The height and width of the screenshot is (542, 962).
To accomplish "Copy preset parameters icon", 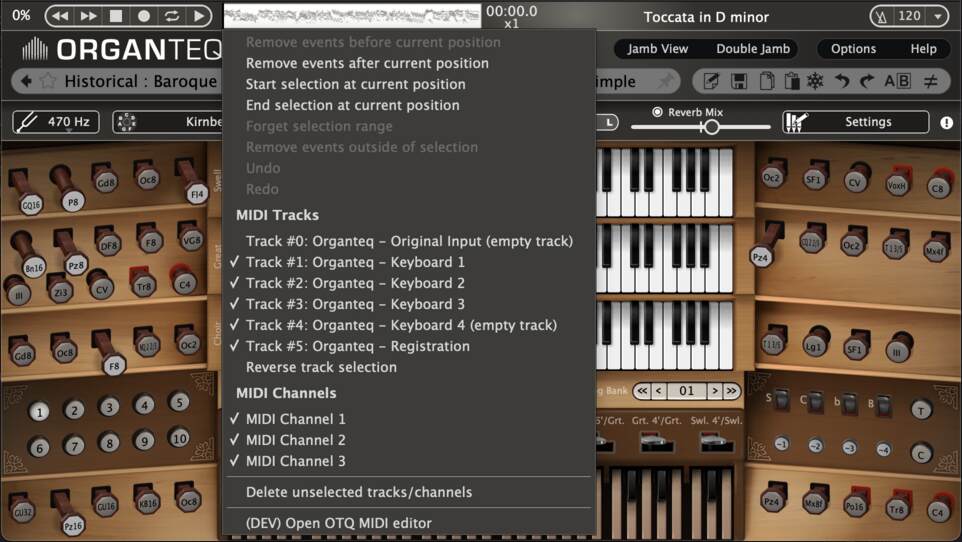I will point(766,81).
